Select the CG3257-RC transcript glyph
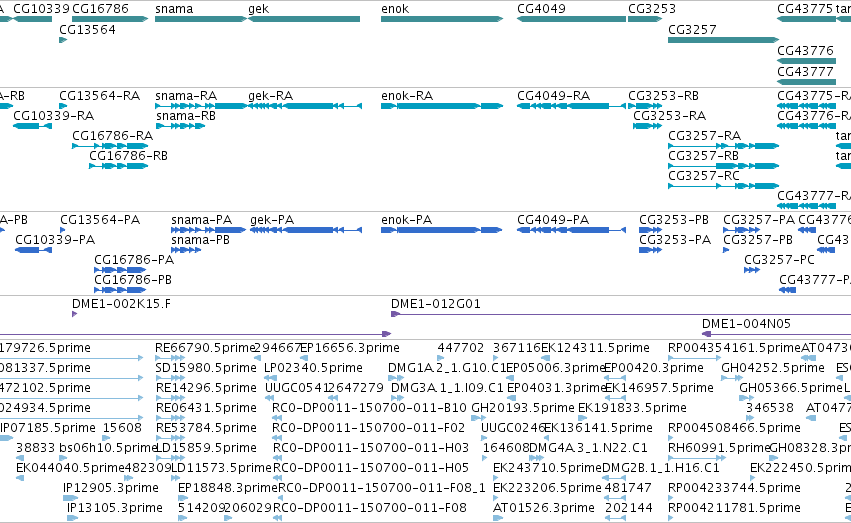Viewport: 851px width, 523px height. (723, 186)
